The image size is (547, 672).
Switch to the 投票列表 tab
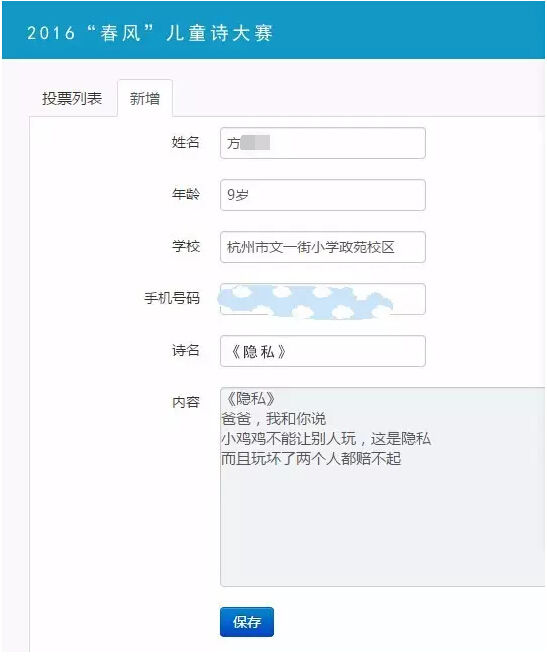72,99
